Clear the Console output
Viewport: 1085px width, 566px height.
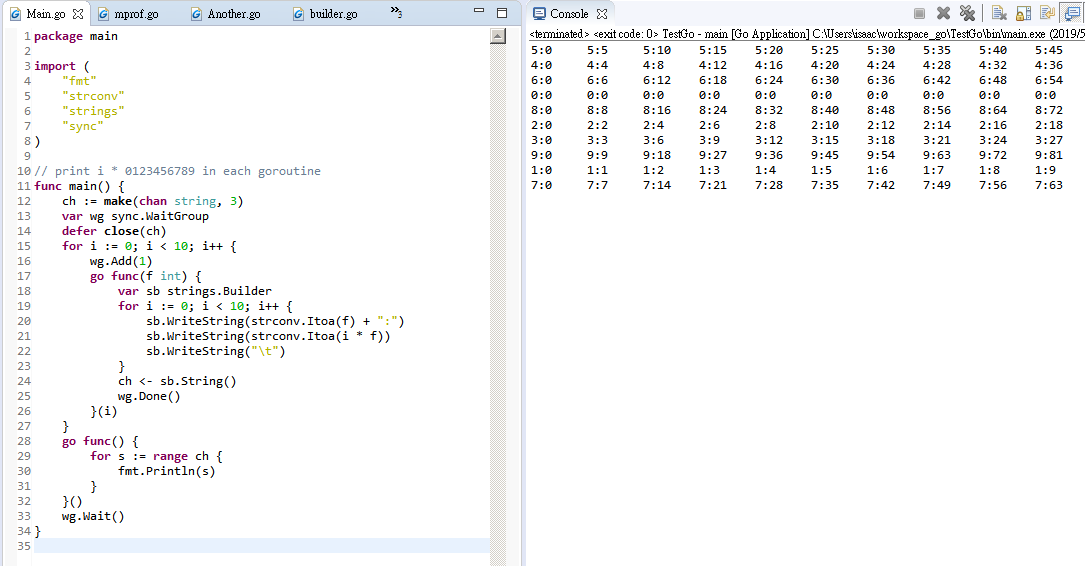pos(999,14)
